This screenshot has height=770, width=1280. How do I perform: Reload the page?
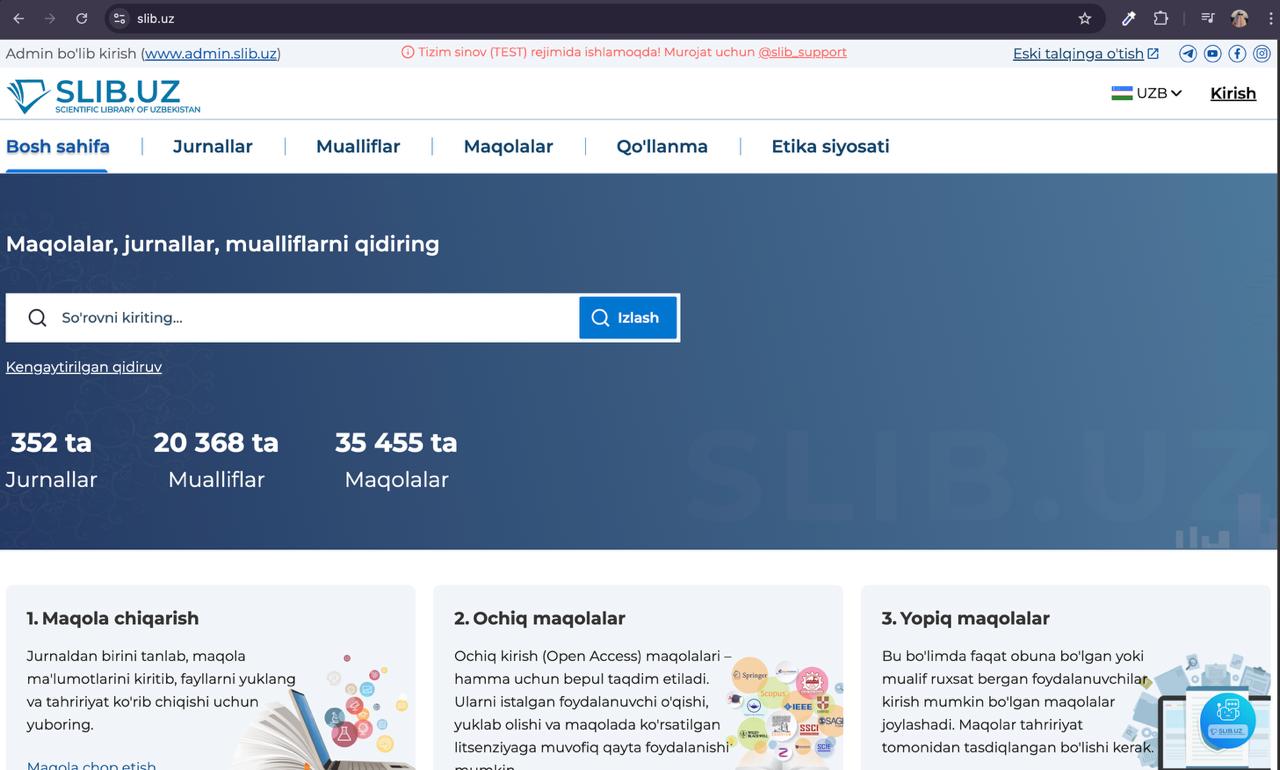82,17
